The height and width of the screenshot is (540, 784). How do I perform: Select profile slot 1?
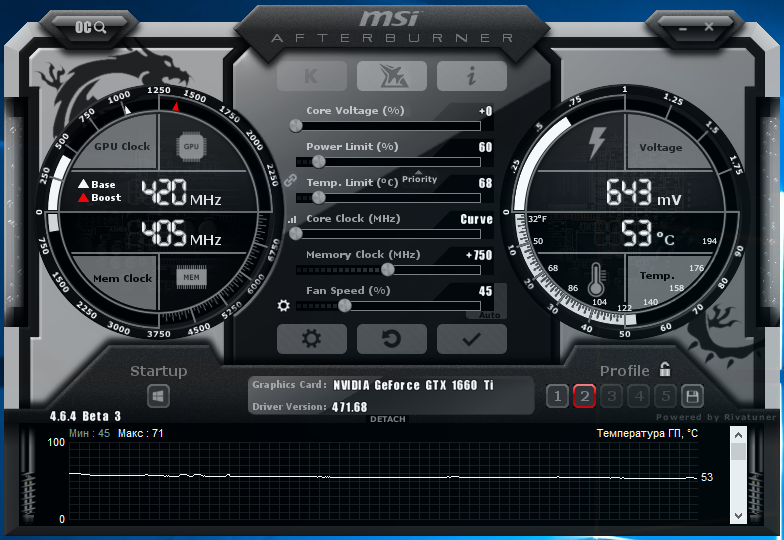pos(558,396)
